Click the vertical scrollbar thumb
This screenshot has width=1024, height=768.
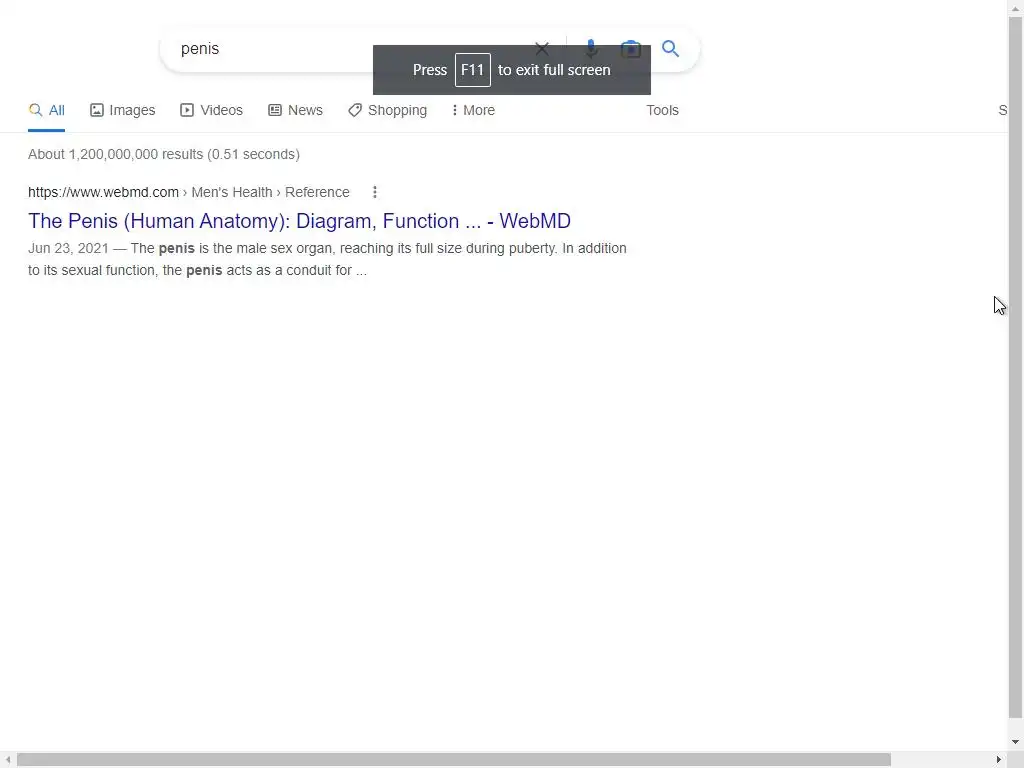pos(1016,366)
